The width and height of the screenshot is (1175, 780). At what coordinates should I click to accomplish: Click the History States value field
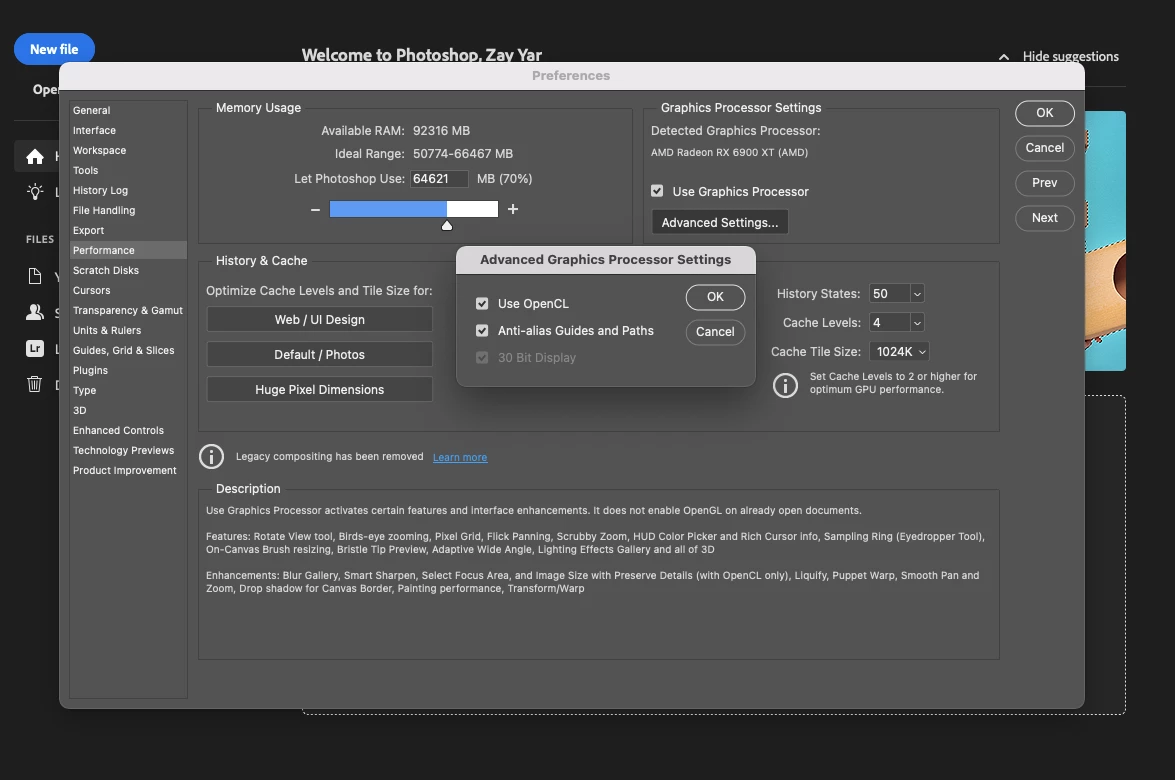889,294
